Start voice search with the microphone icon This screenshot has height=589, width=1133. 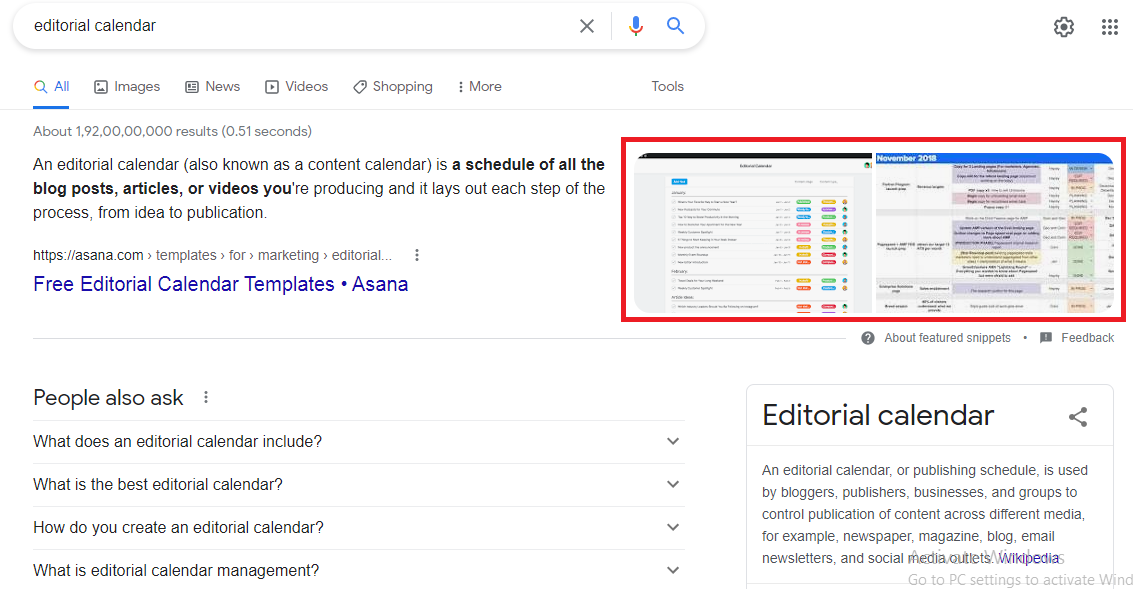pos(636,26)
